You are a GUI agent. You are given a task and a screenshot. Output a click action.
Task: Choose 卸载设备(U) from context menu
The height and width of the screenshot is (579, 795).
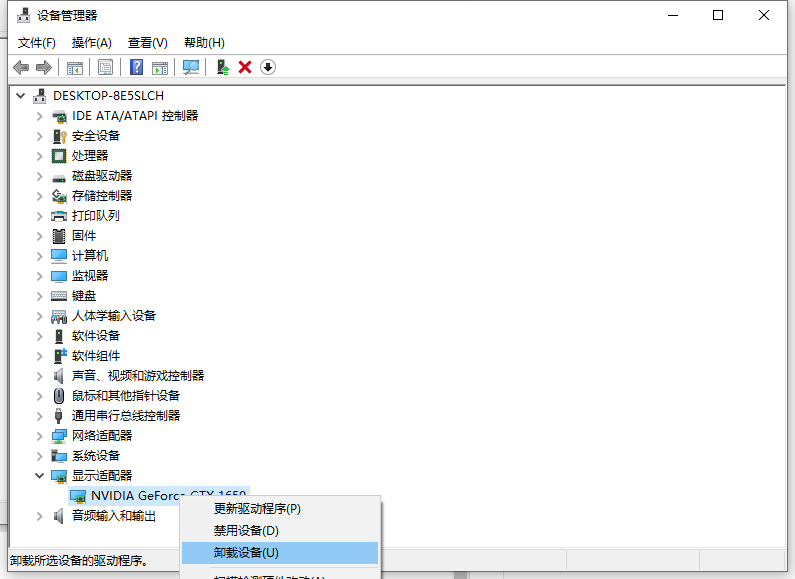[246, 553]
